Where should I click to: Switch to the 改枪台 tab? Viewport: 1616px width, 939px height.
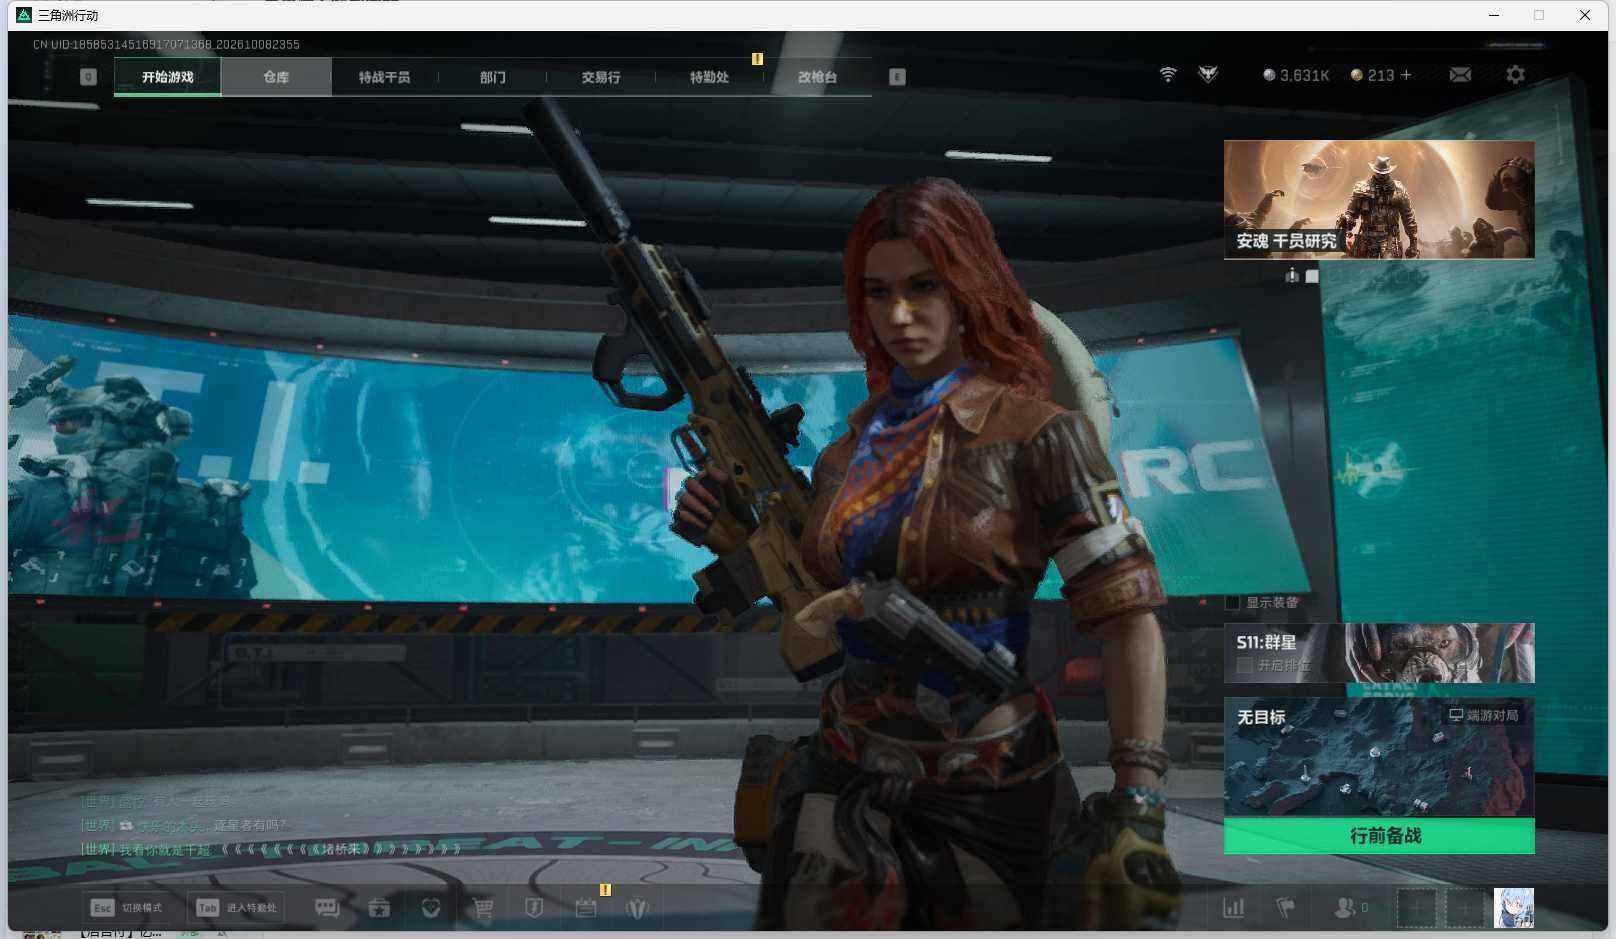(x=817, y=77)
